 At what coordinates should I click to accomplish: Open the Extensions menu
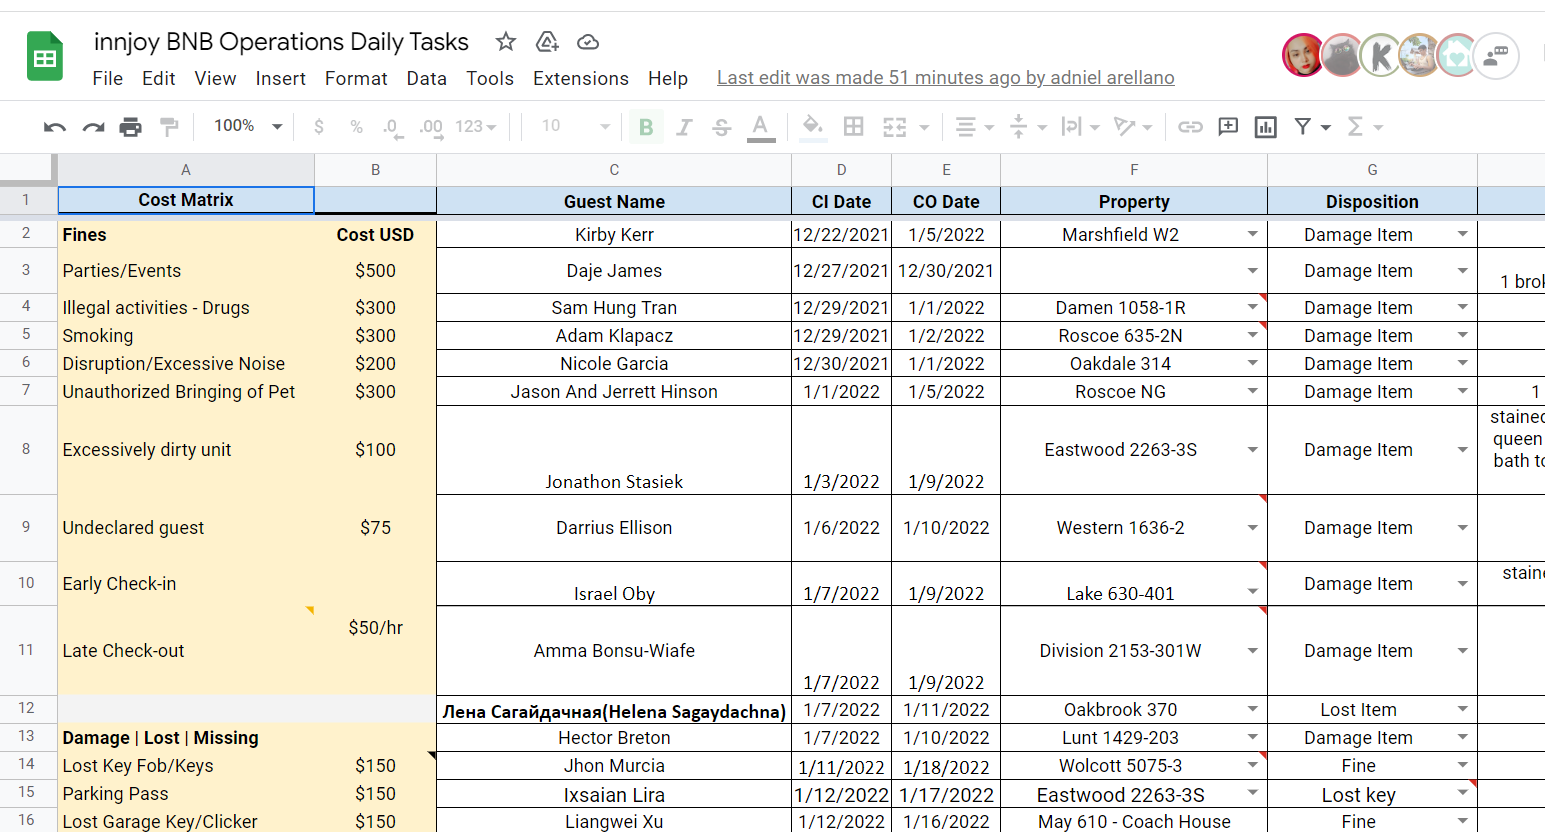[x=581, y=78]
